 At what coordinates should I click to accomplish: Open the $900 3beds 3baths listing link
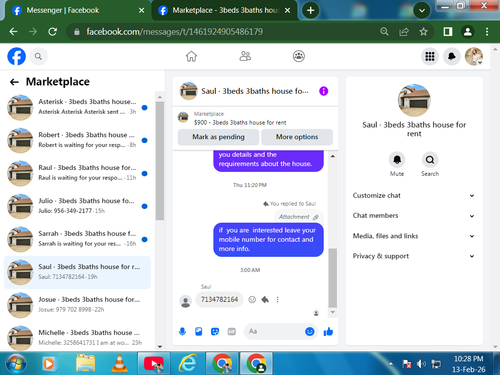pos(240,123)
